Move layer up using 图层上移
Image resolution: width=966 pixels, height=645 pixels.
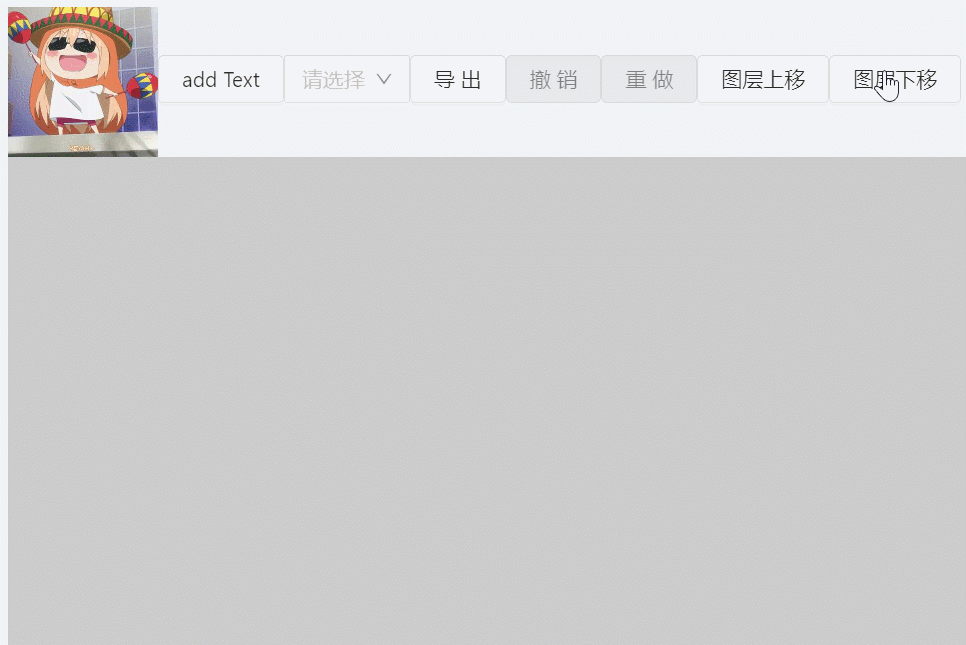763,79
